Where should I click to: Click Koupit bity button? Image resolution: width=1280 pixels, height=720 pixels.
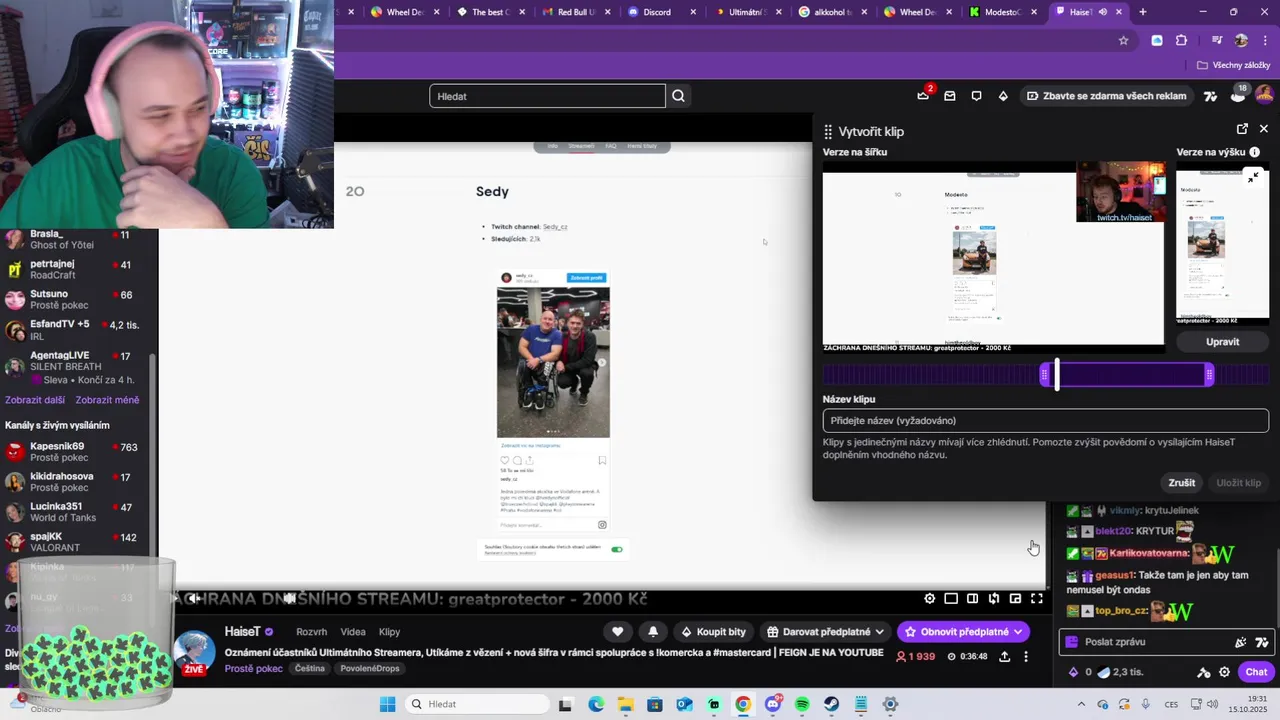coord(712,632)
